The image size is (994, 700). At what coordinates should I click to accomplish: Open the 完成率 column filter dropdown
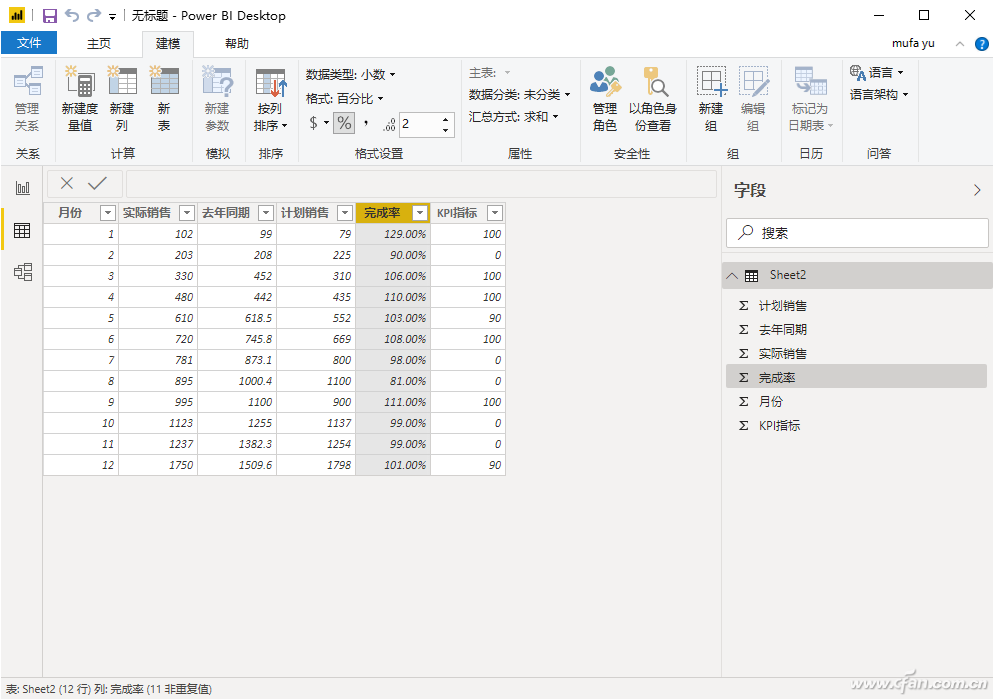pyautogui.click(x=420, y=213)
